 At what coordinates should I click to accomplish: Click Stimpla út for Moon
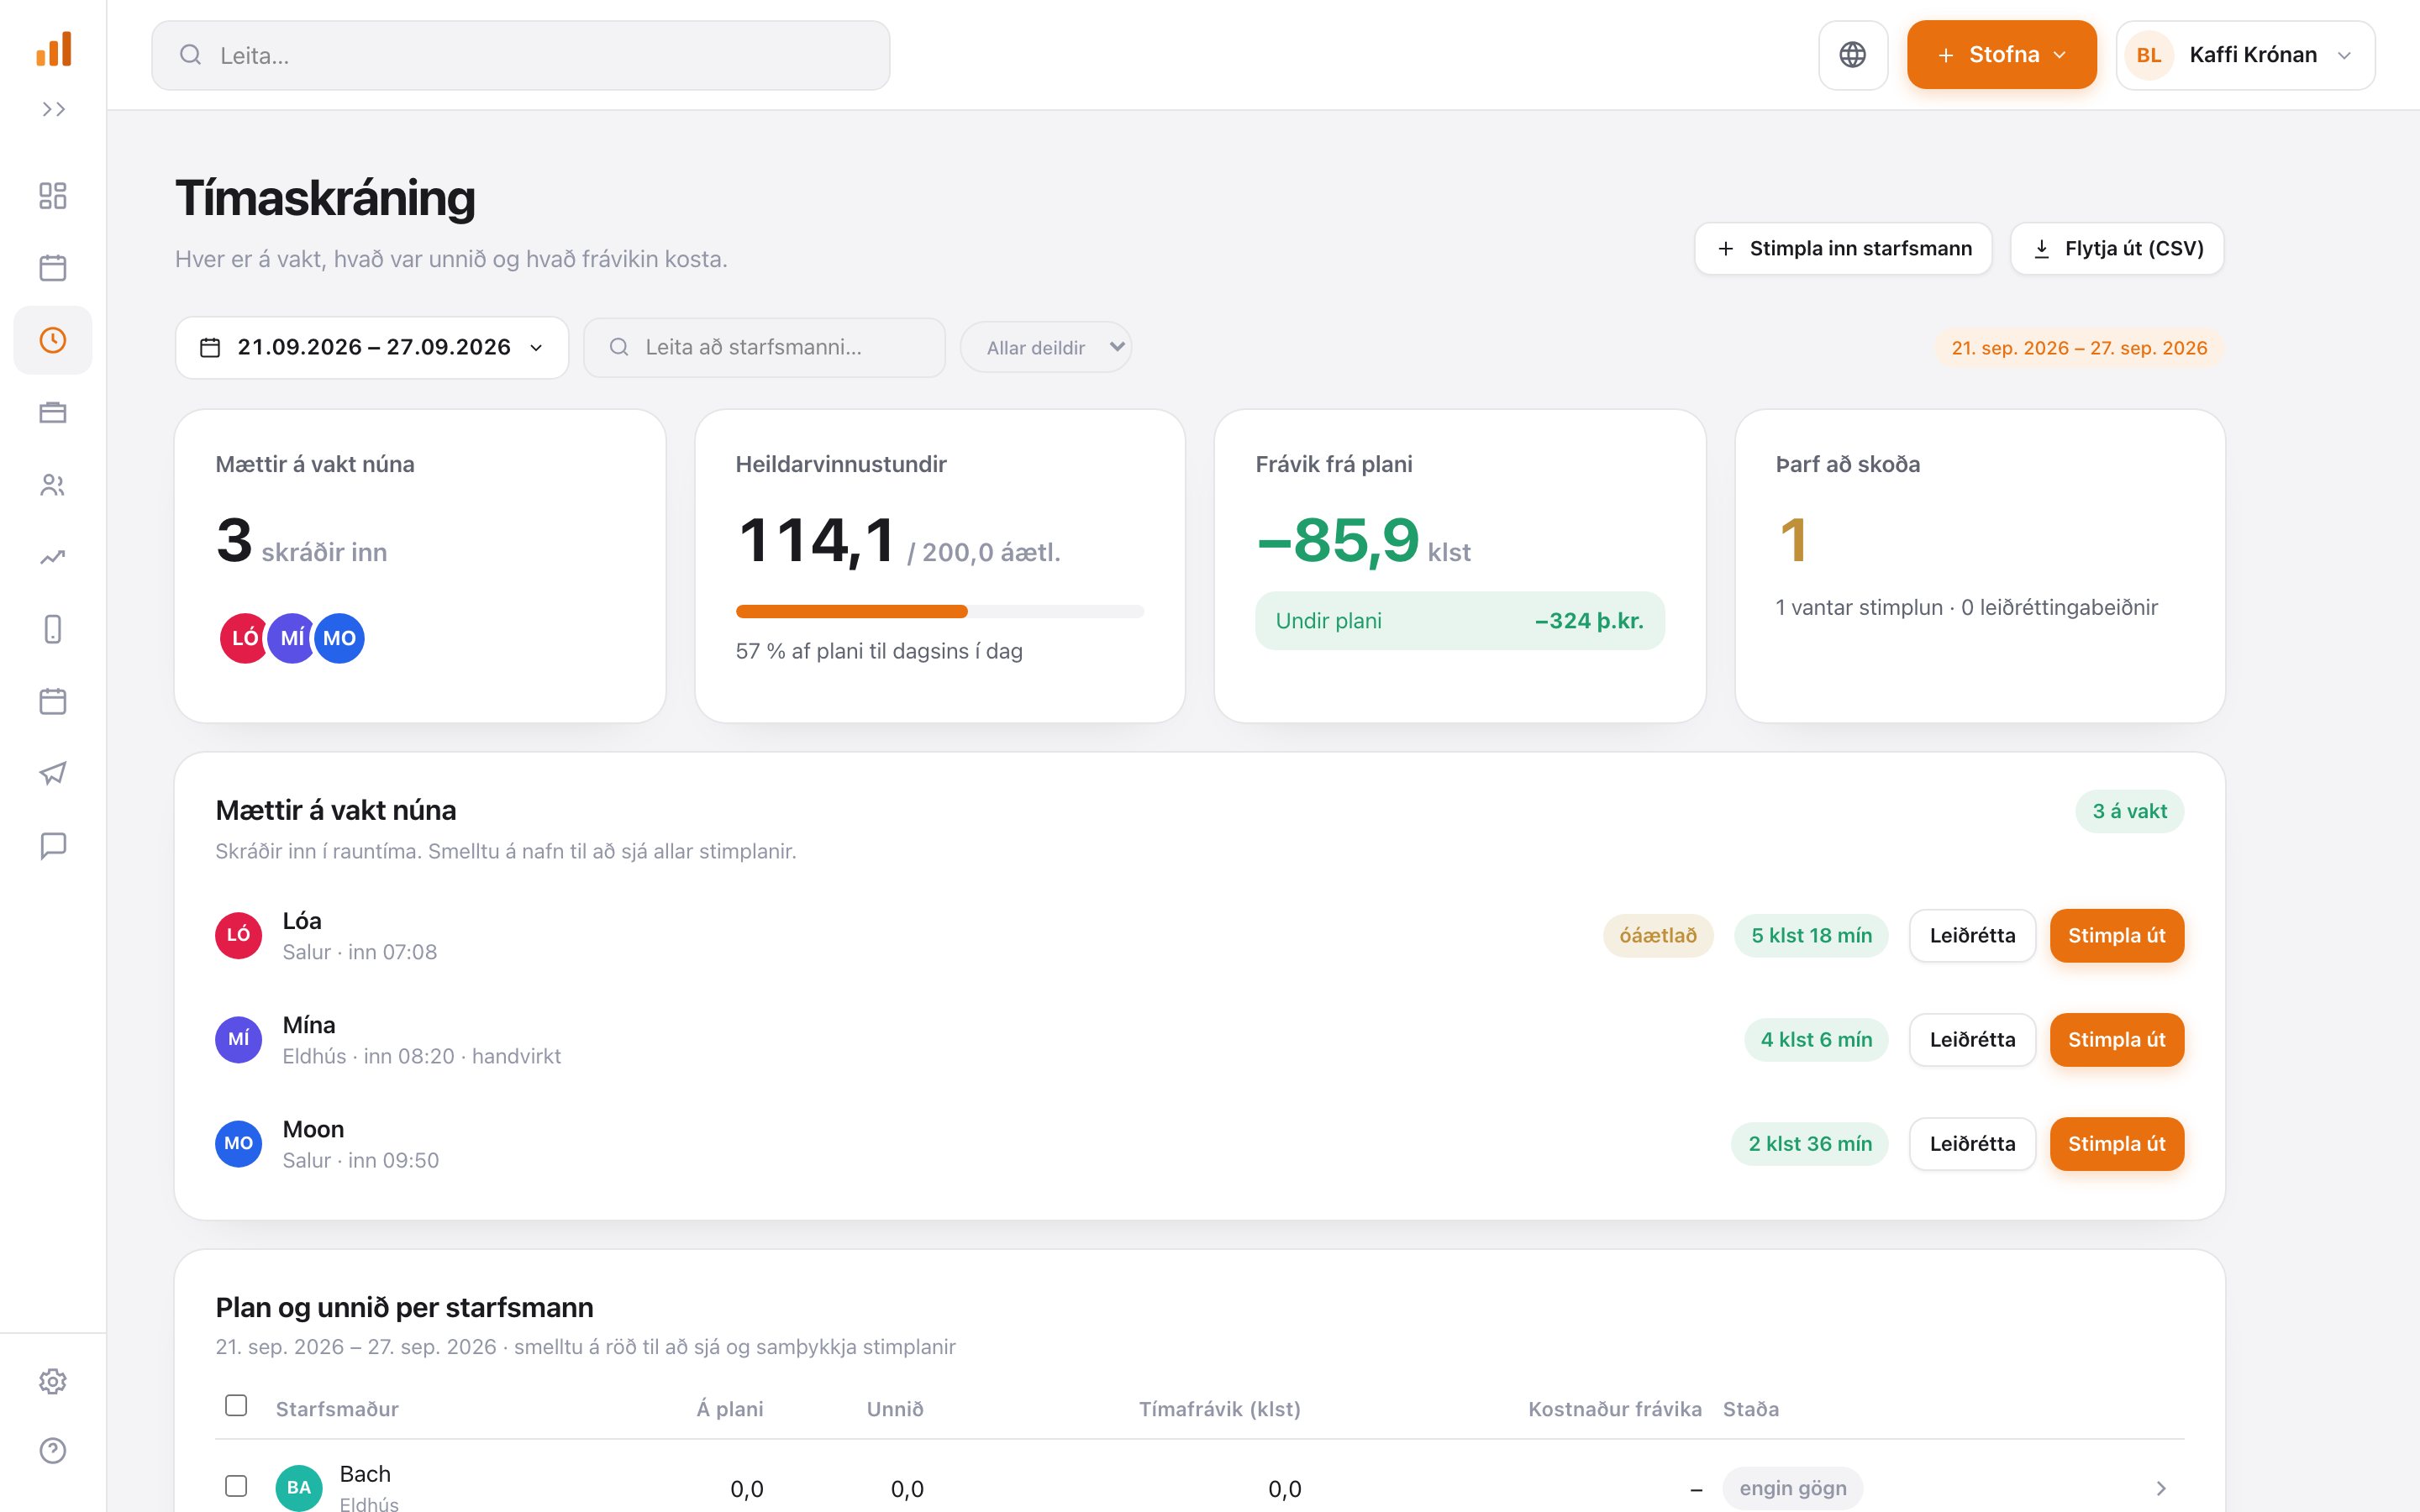point(2116,1144)
